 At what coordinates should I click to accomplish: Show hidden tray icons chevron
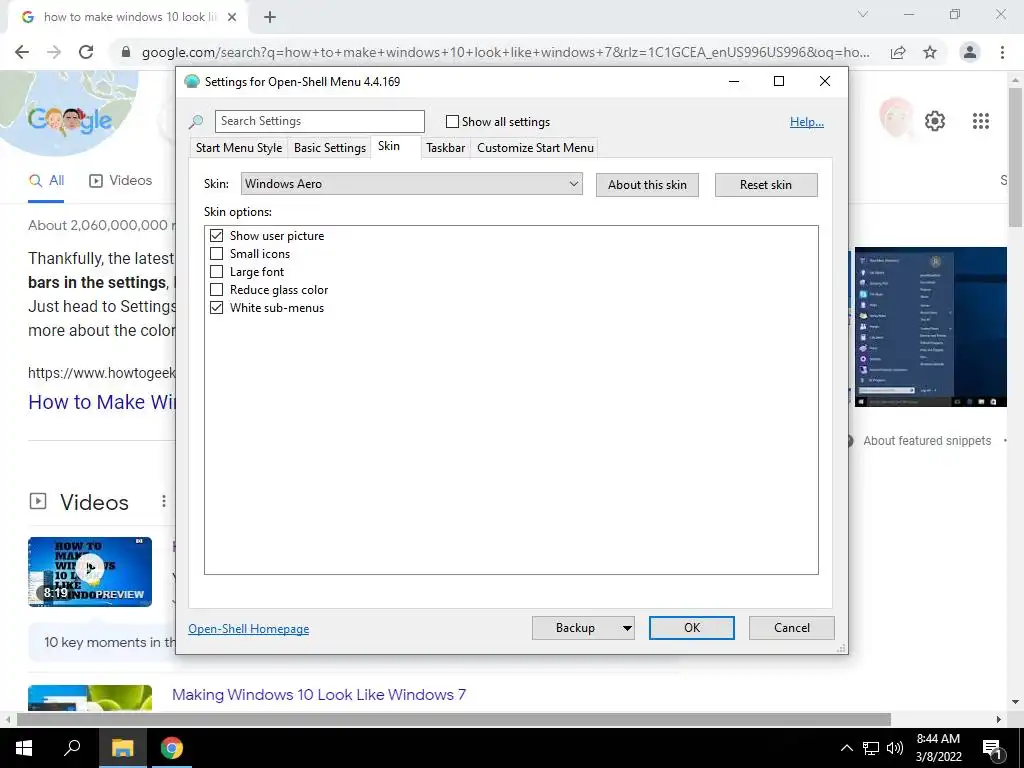pos(846,748)
